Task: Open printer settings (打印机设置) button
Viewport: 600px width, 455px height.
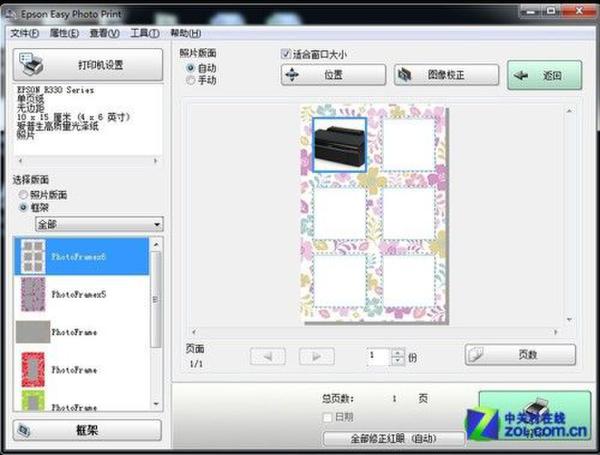Action: 88,65
